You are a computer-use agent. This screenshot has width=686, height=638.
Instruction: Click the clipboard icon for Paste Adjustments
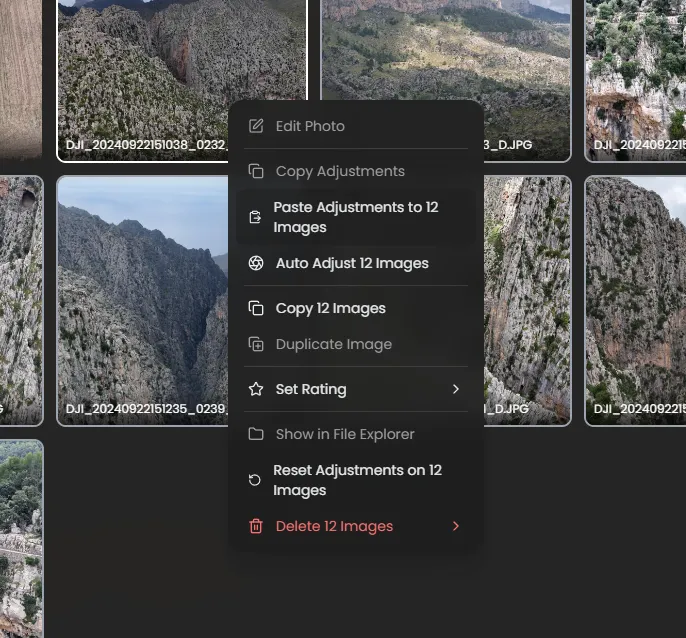(256, 217)
